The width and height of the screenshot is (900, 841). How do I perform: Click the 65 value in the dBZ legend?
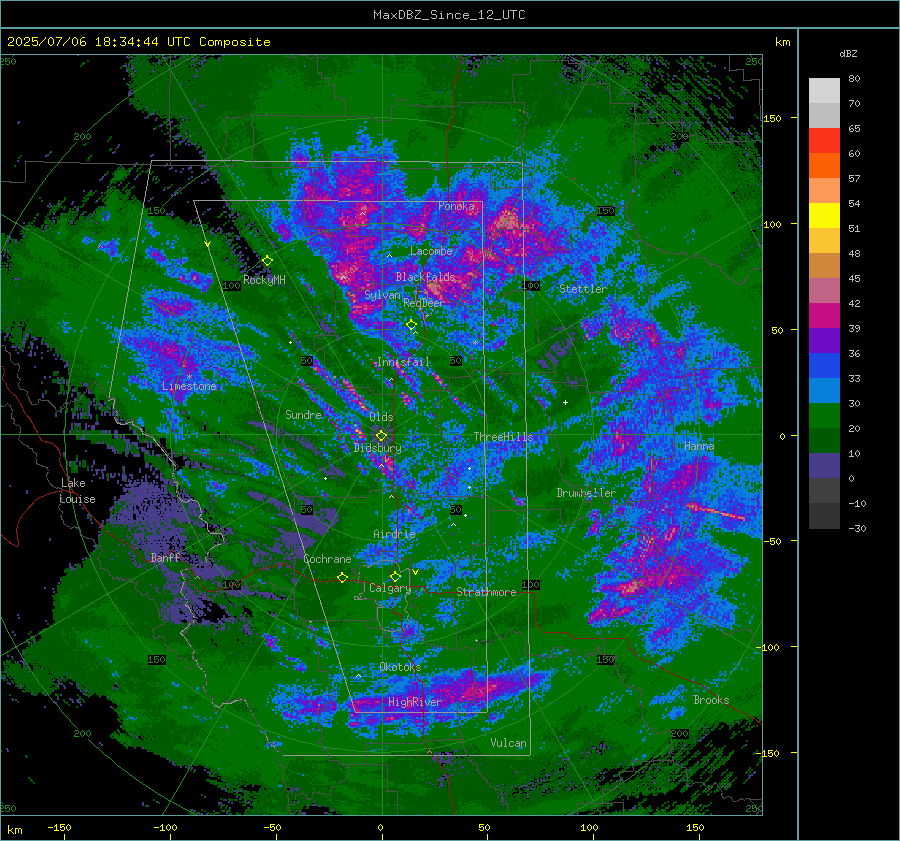pyautogui.click(x=854, y=129)
